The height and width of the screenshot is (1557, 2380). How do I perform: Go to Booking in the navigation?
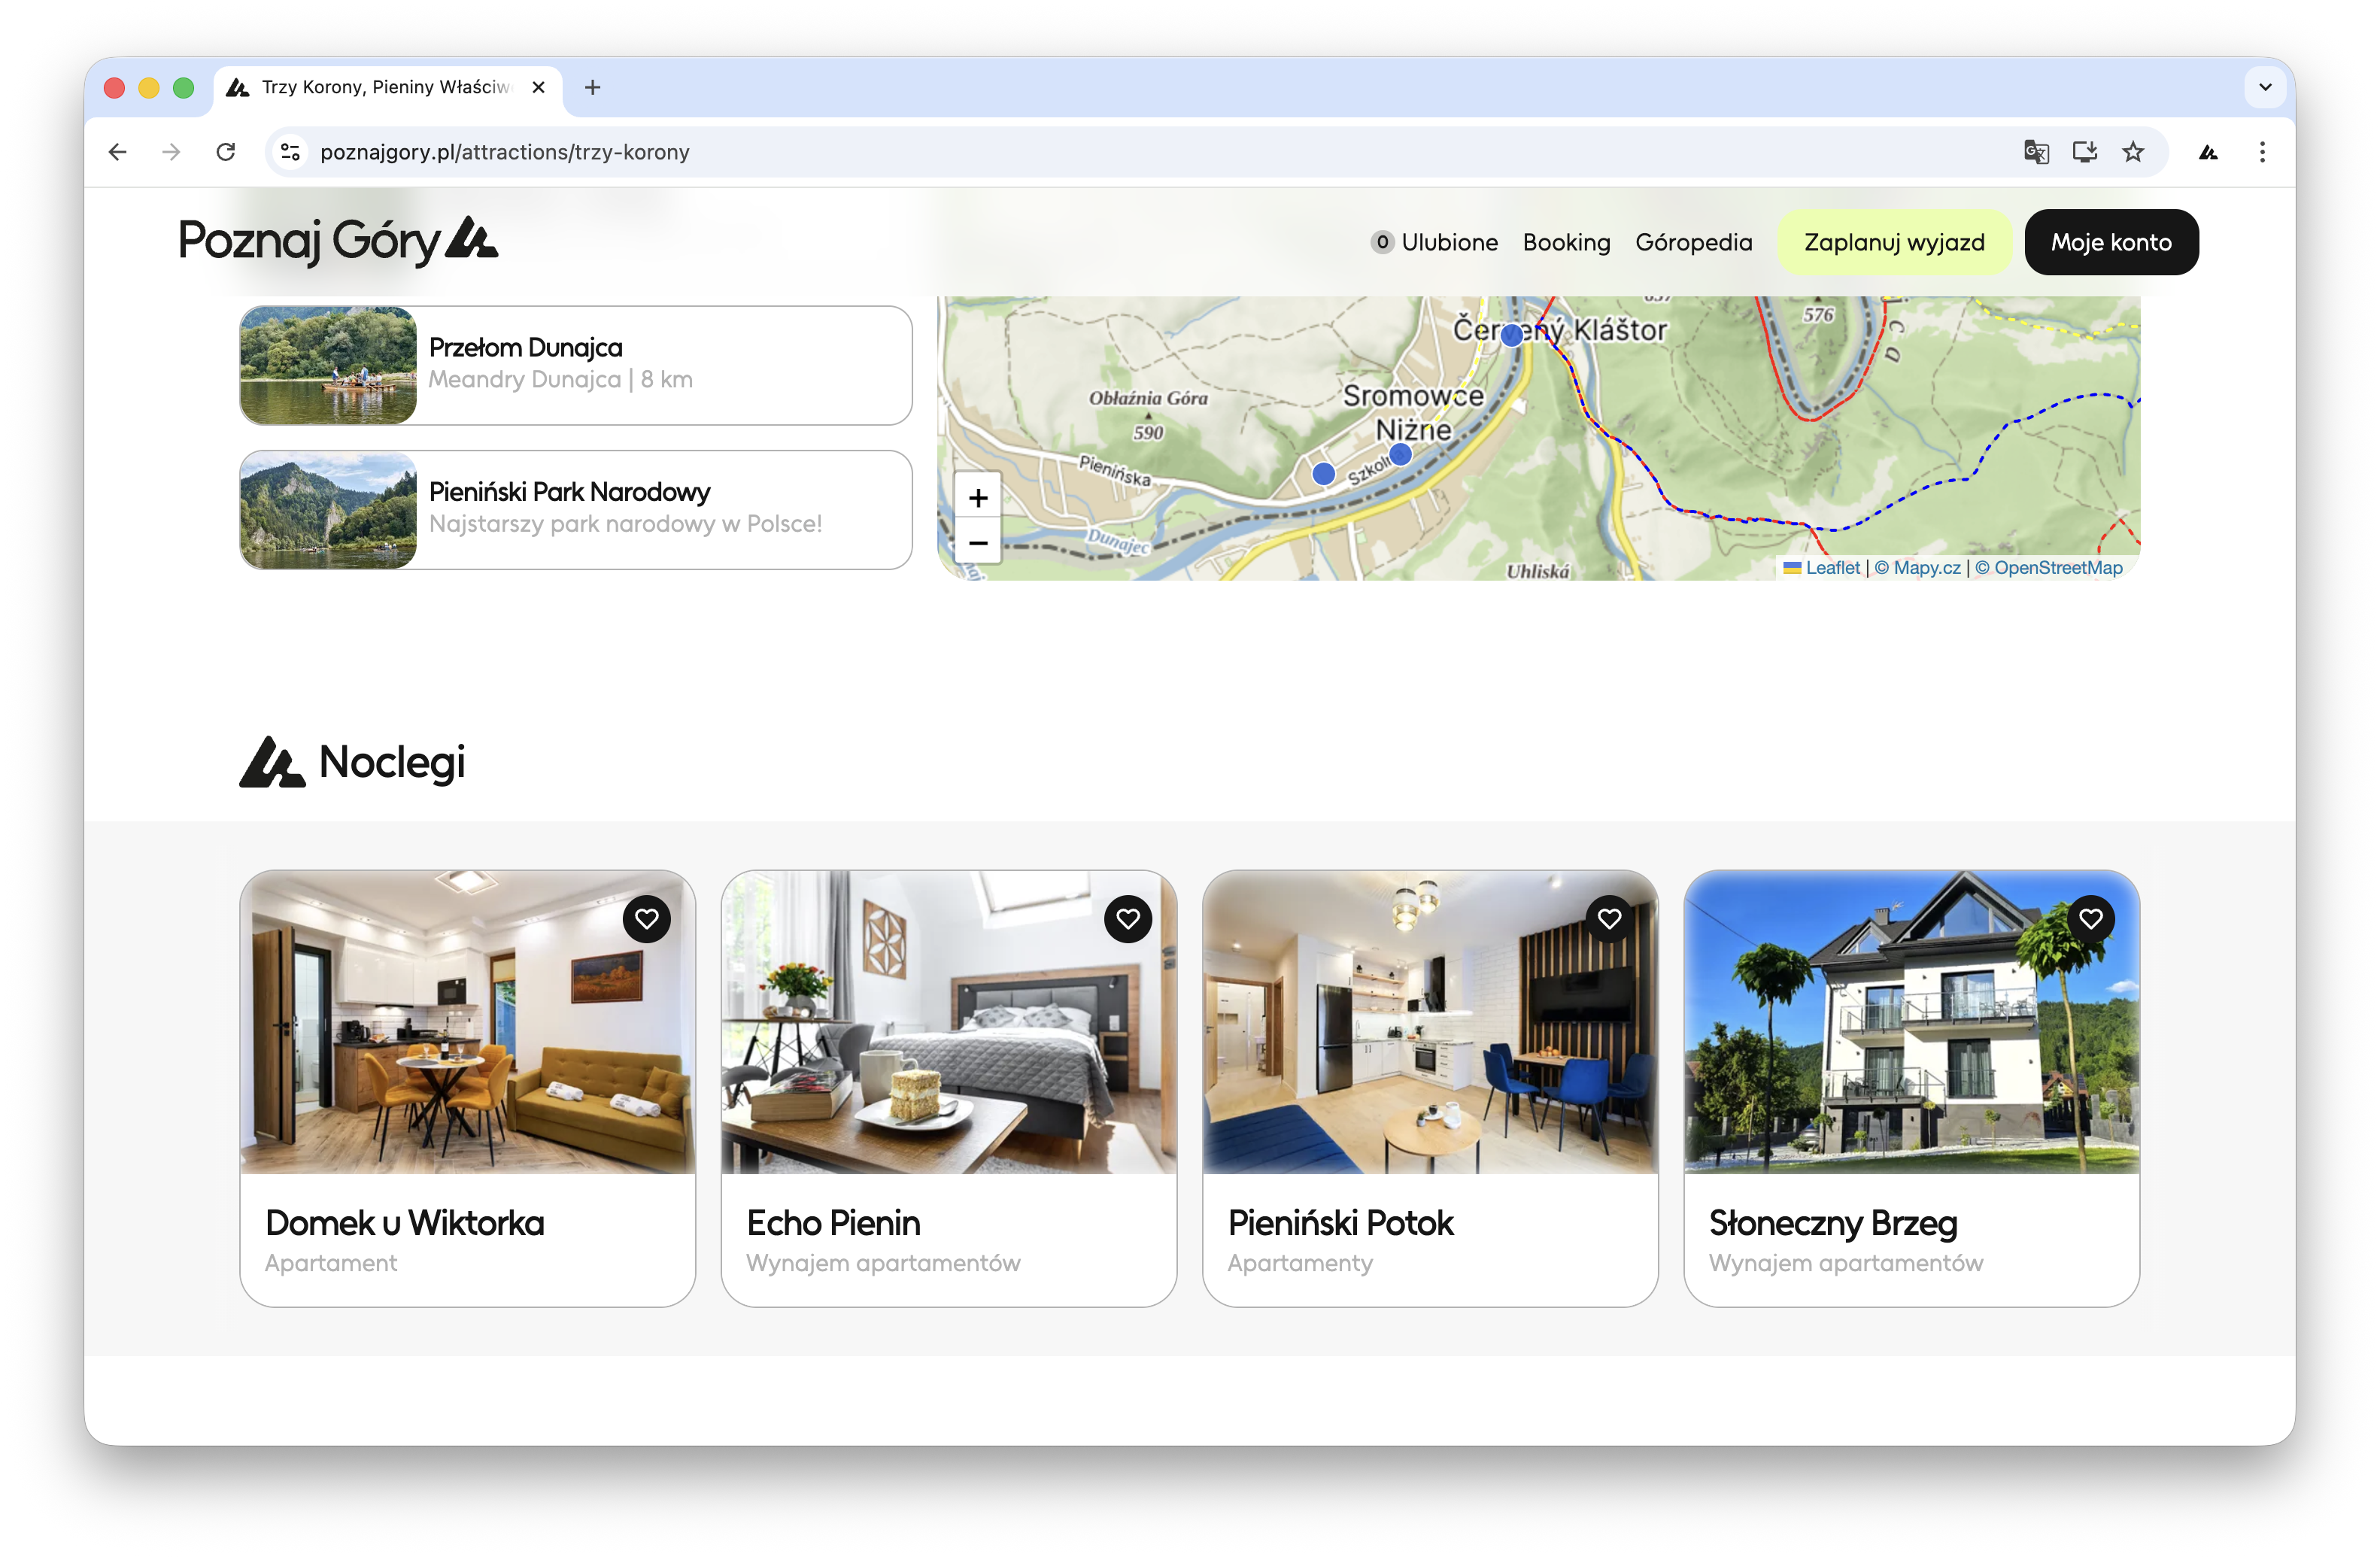pos(1566,242)
